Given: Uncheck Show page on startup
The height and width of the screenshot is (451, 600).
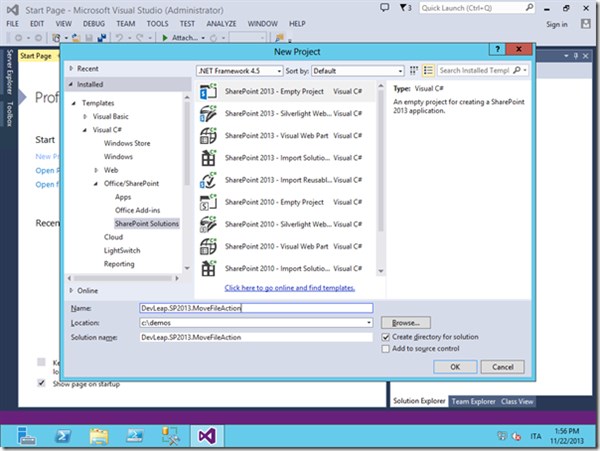Looking at the screenshot, I should click(x=41, y=383).
